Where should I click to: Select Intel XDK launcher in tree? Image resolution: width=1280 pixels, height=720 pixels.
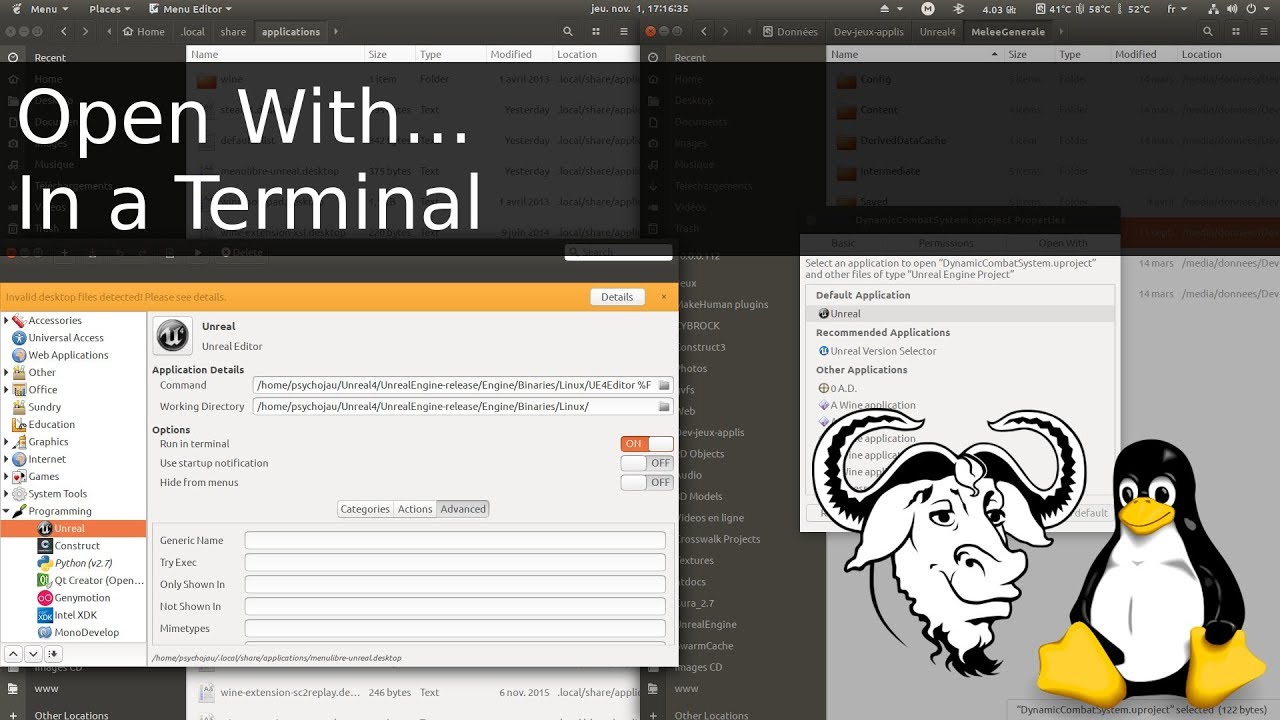point(67,615)
